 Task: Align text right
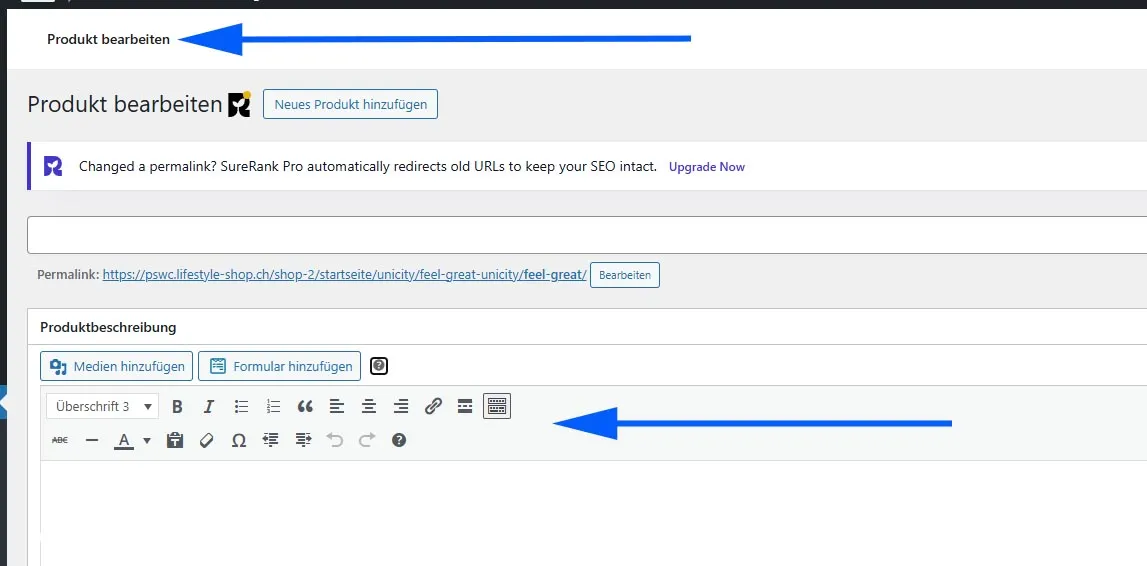pos(401,407)
